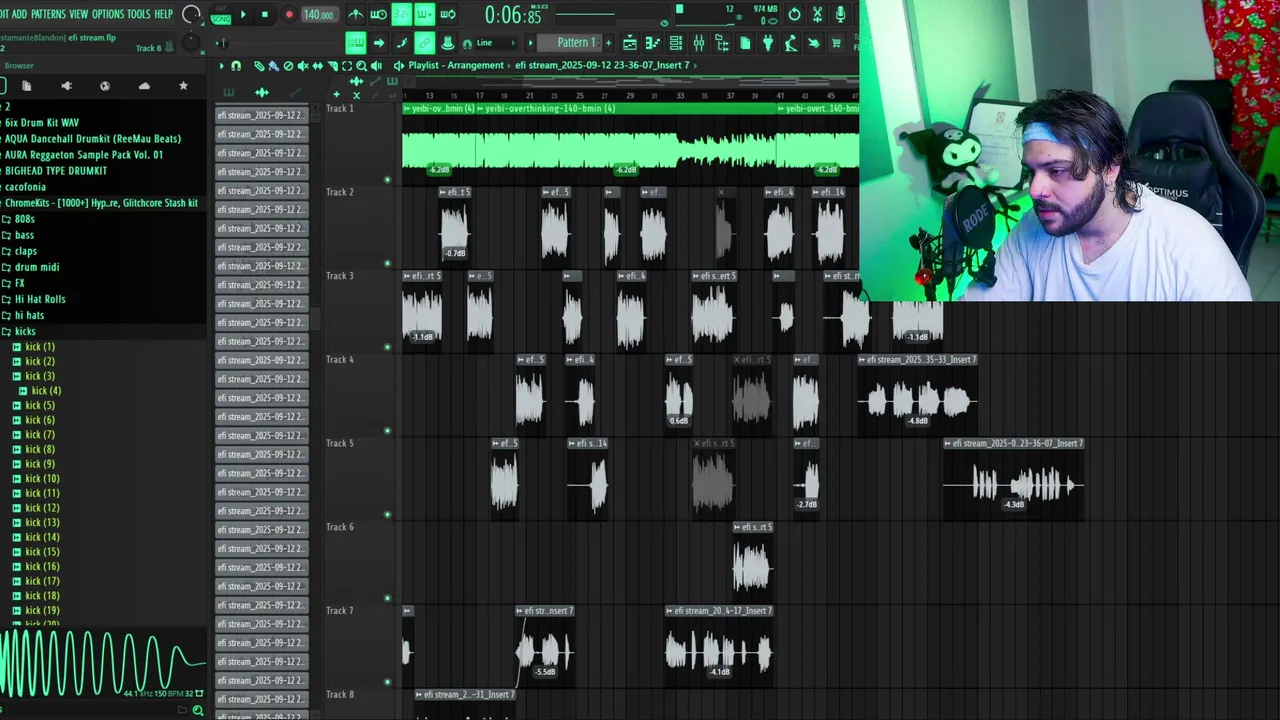Click the microphone recording icon top right
The height and width of the screenshot is (720, 1280).
coord(841,14)
